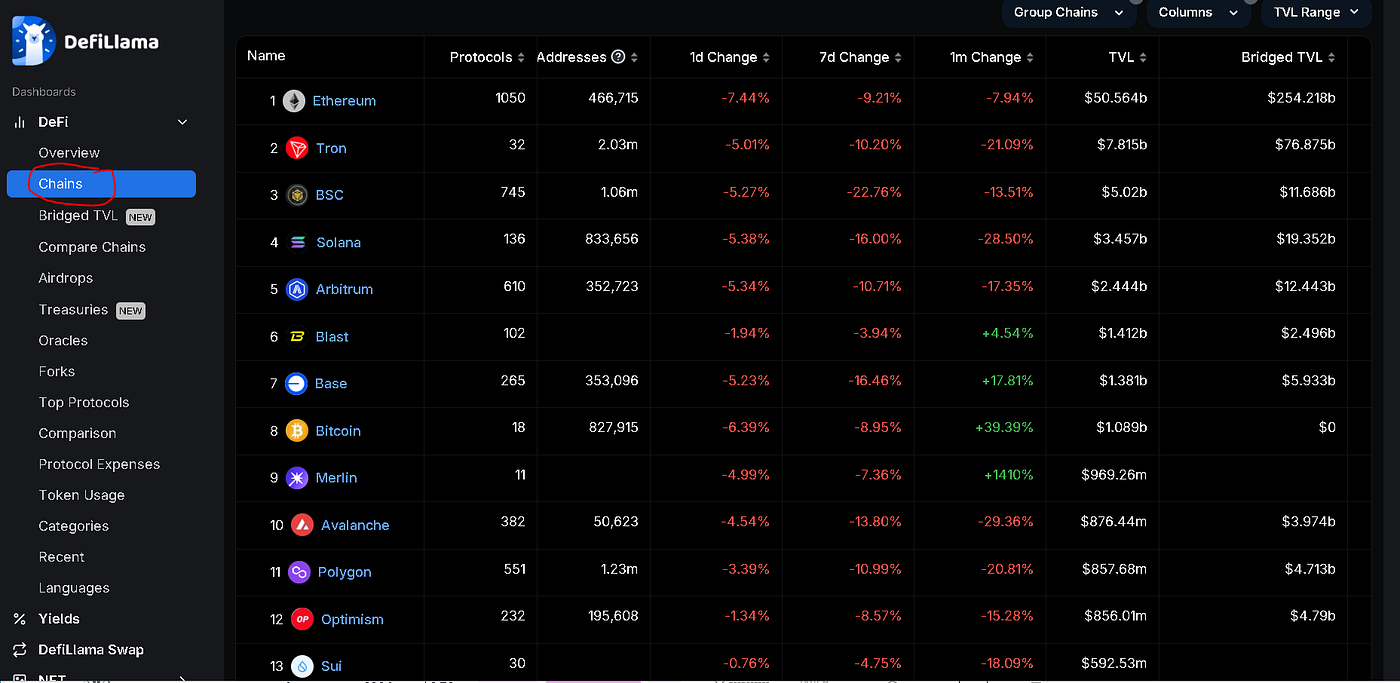Open the Optimism chain link
Image resolution: width=1400 pixels, height=683 pixels.
[x=352, y=619]
